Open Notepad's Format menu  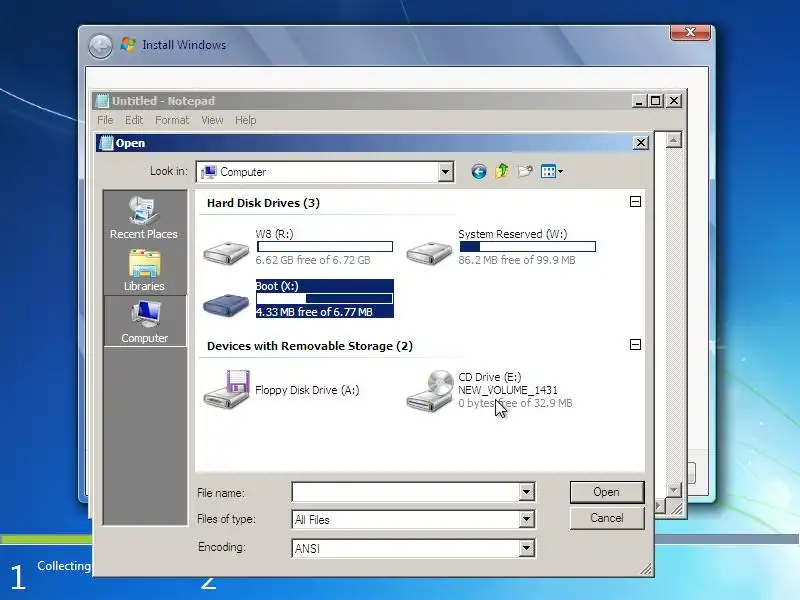(172, 120)
